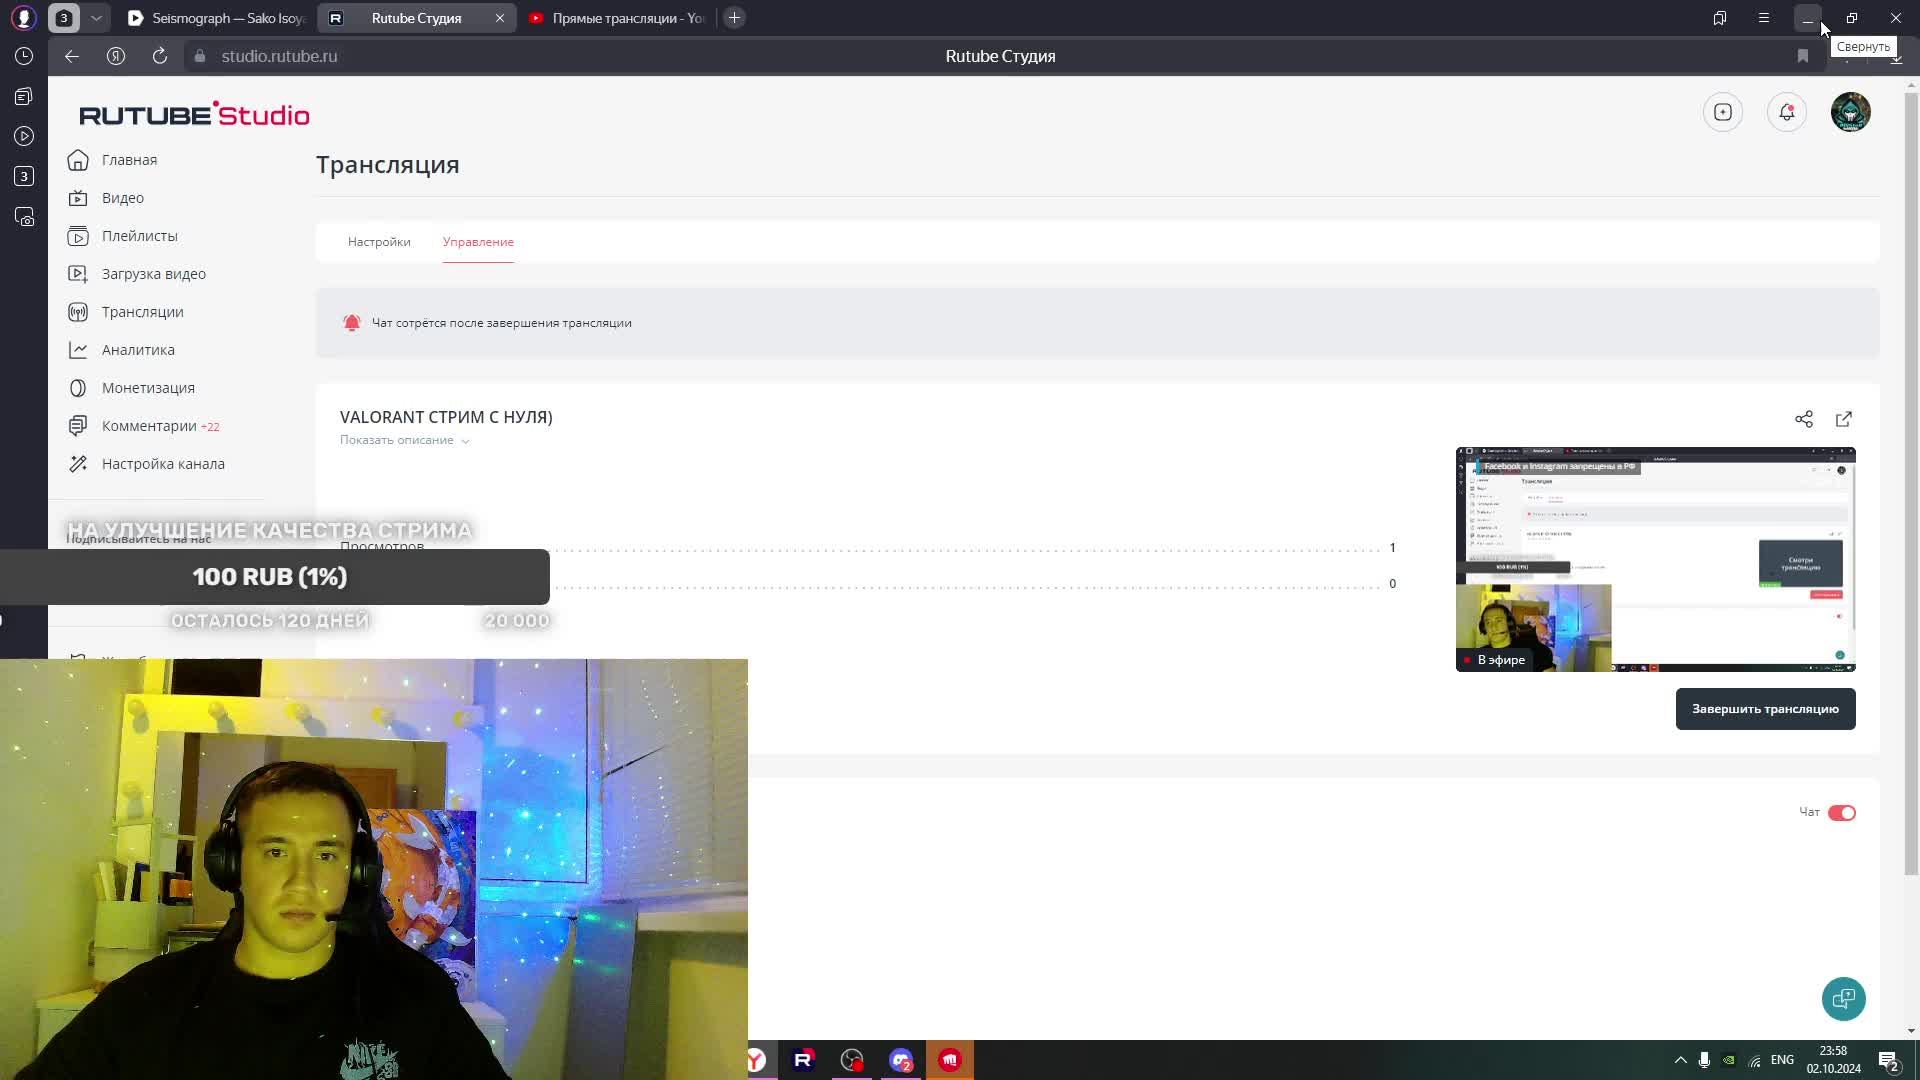Go to Видео section in sidebar

coord(106,198)
